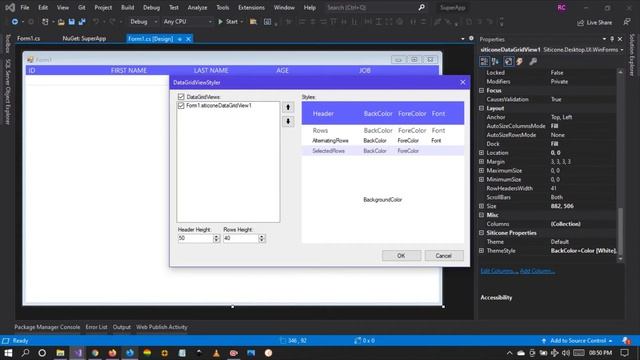
Task: Click the Windows Start button
Action: tap(8, 353)
